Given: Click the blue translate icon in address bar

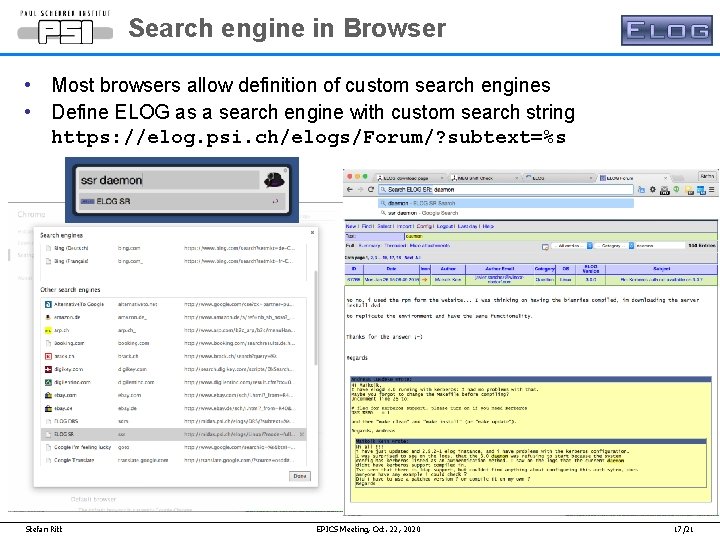Looking at the screenshot, I should (x=641, y=189).
